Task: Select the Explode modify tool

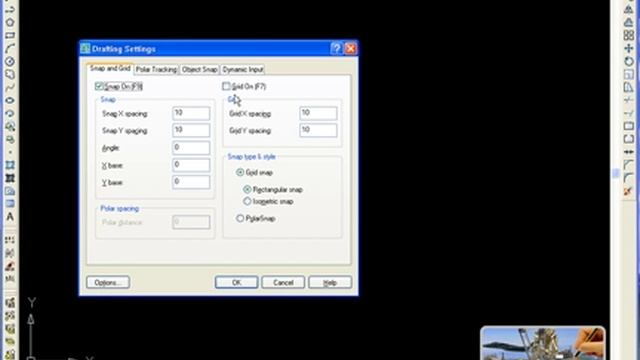Action: (x=629, y=191)
